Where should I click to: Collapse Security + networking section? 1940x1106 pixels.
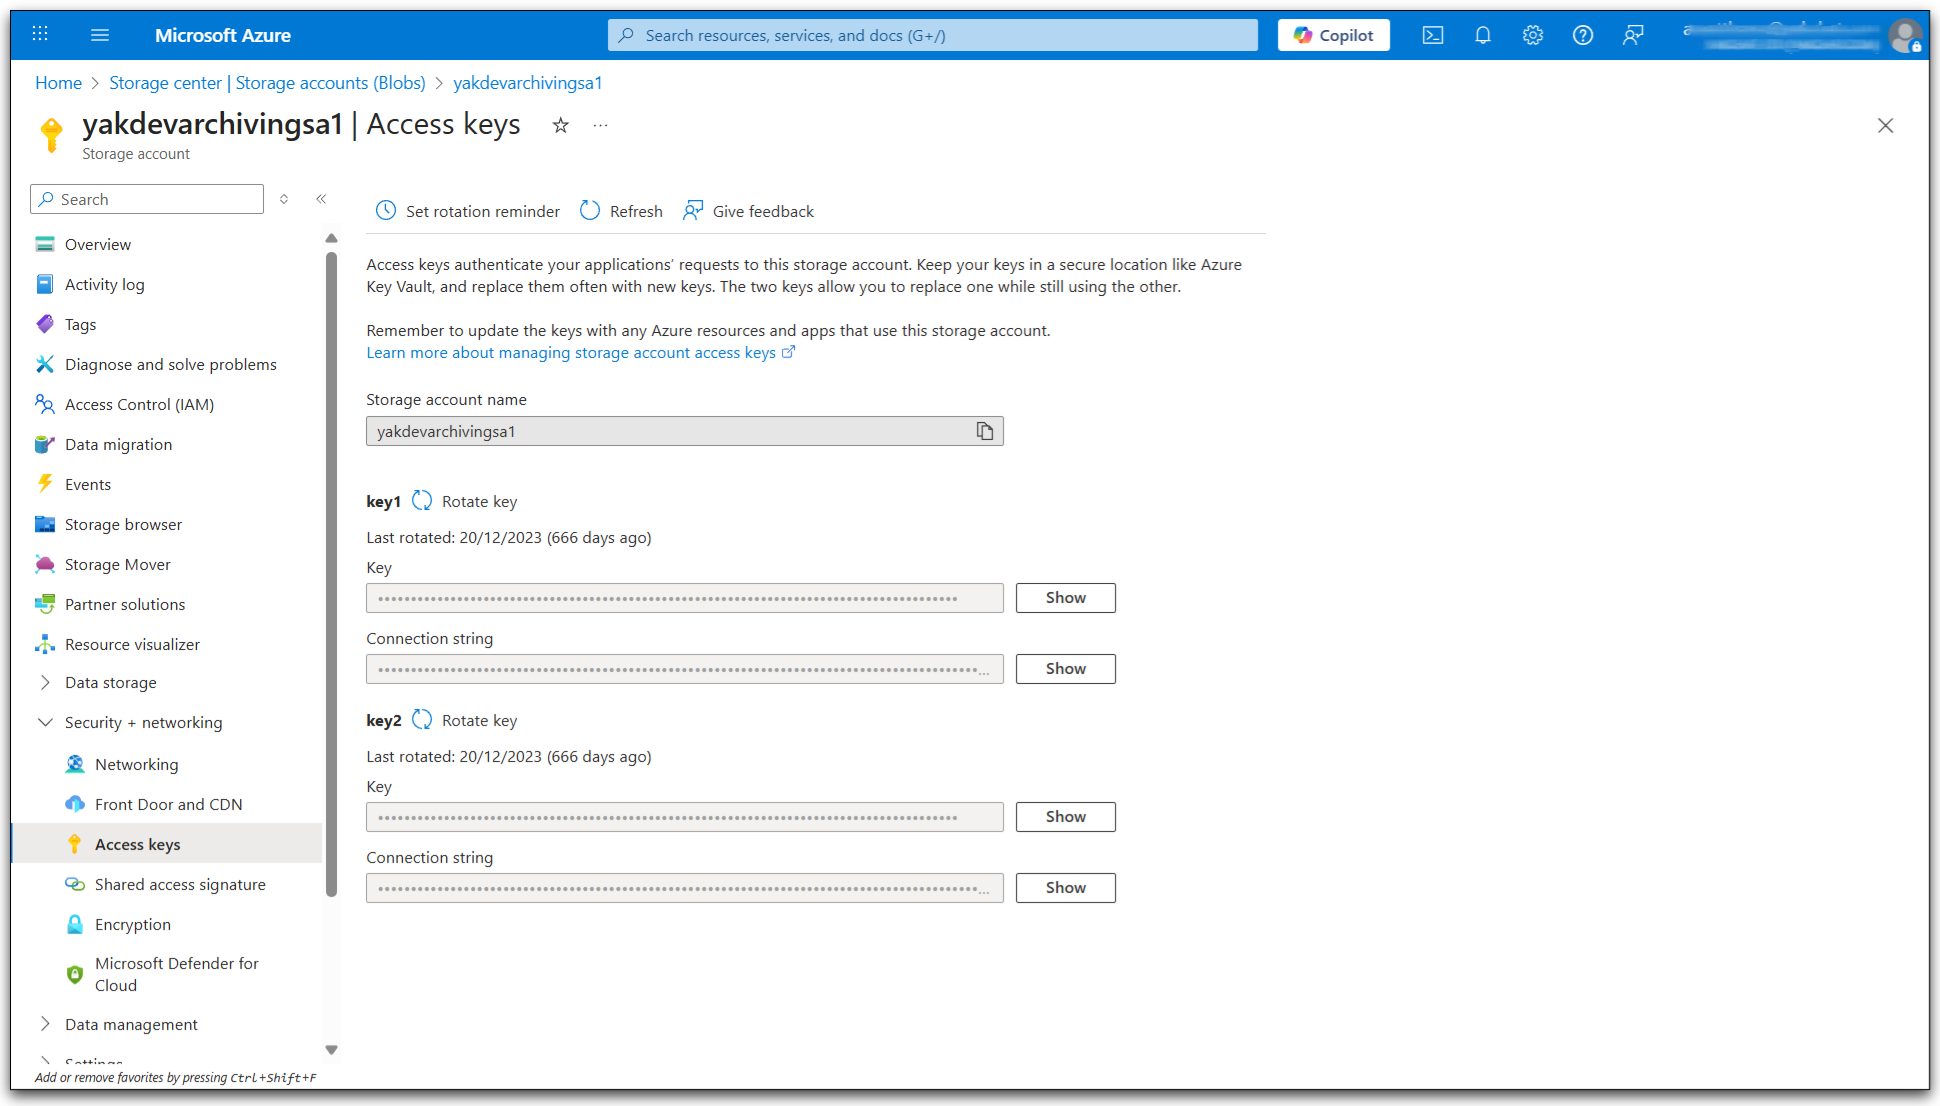tap(45, 723)
